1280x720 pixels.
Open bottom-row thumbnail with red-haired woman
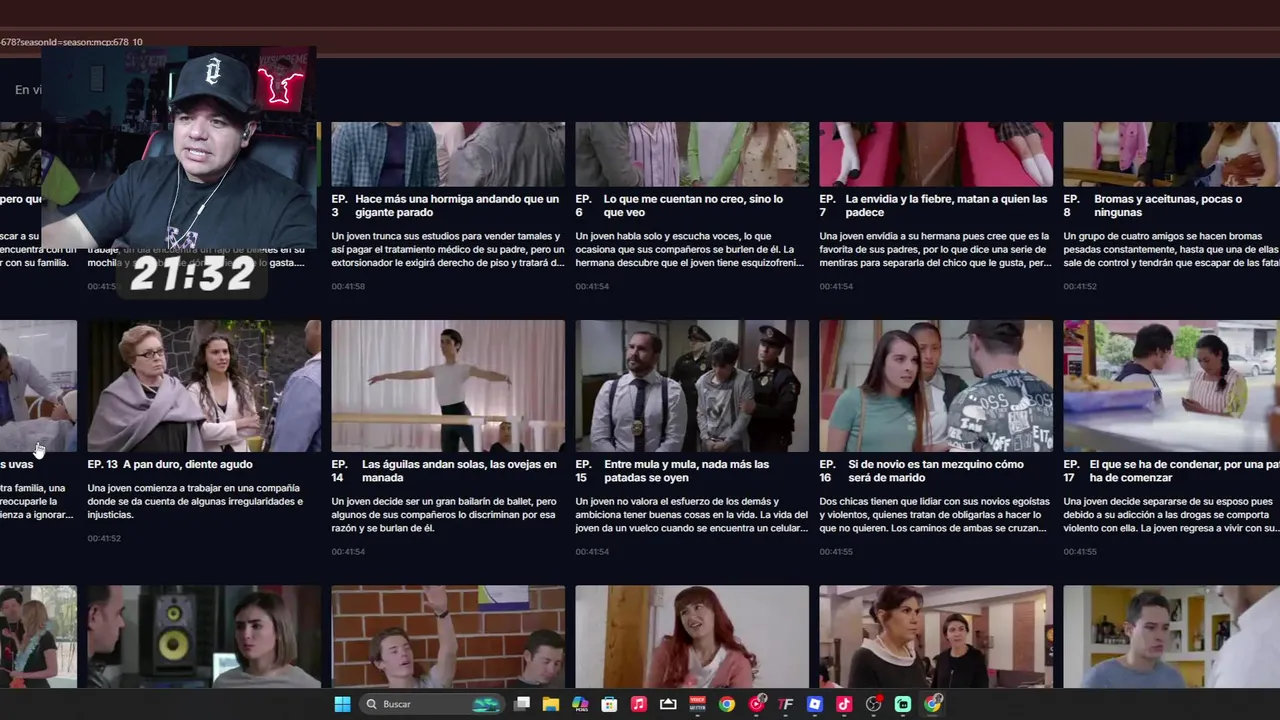[692, 636]
